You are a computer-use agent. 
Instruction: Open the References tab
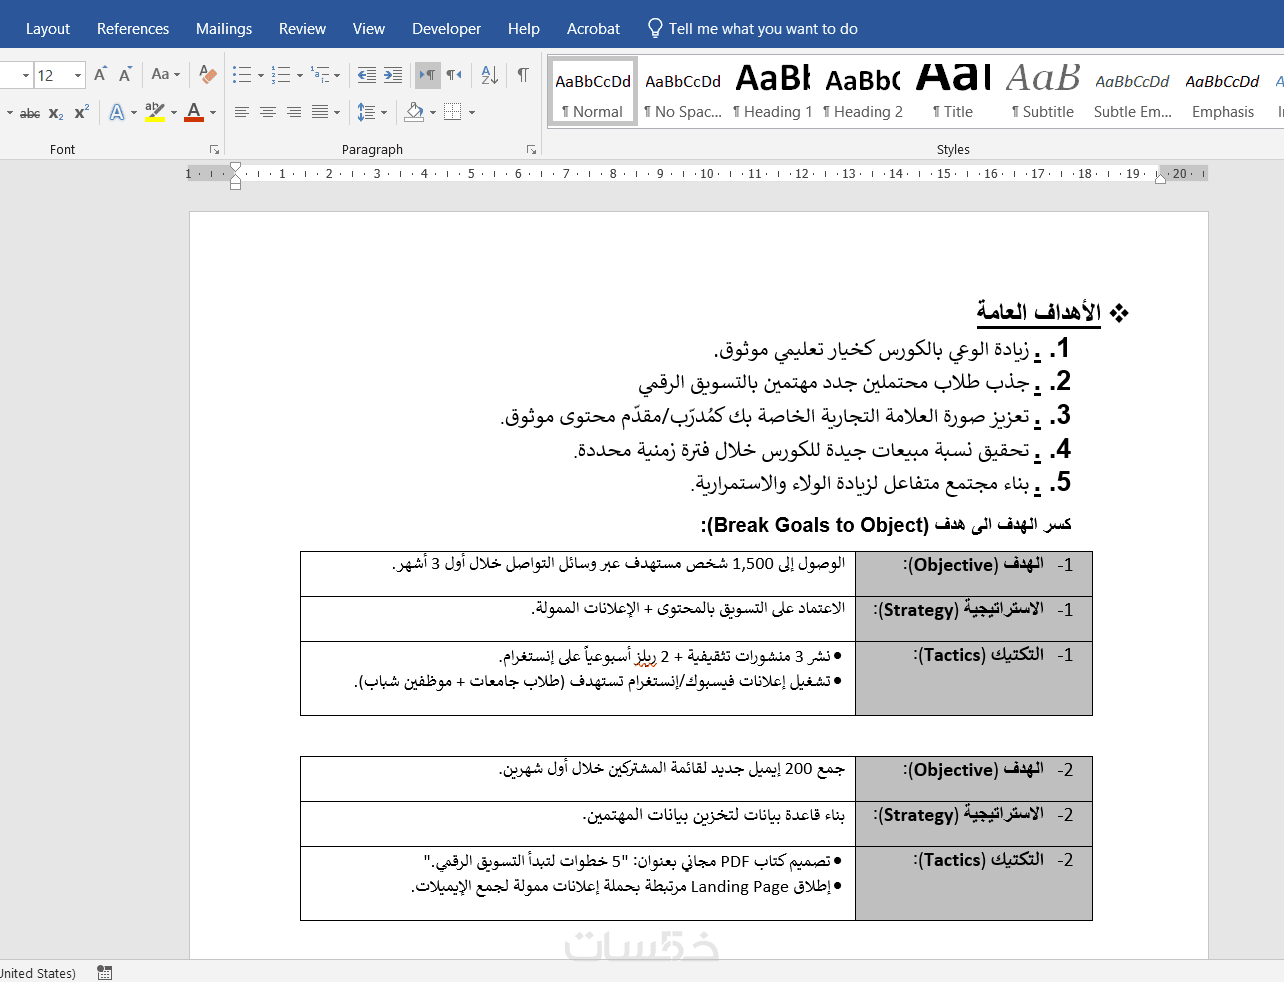(x=133, y=28)
